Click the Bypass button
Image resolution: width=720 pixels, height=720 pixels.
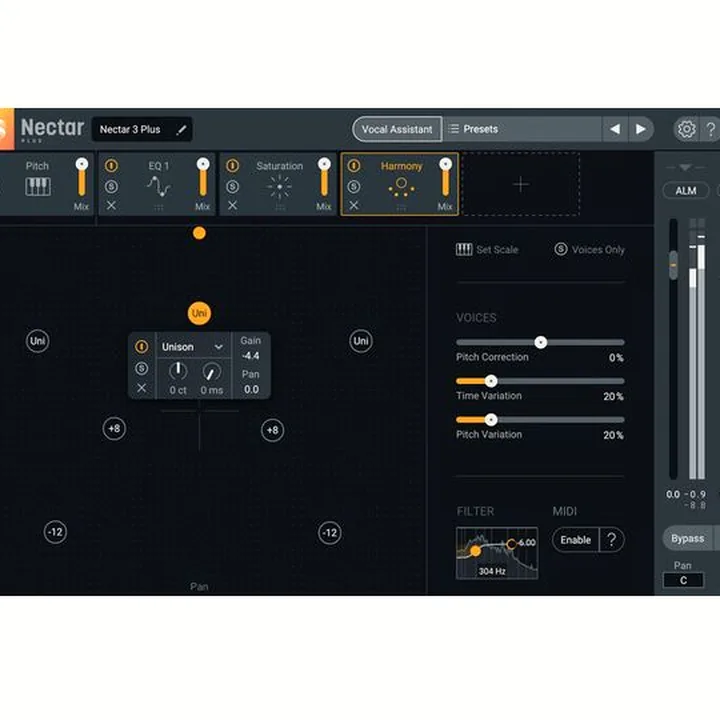point(687,539)
